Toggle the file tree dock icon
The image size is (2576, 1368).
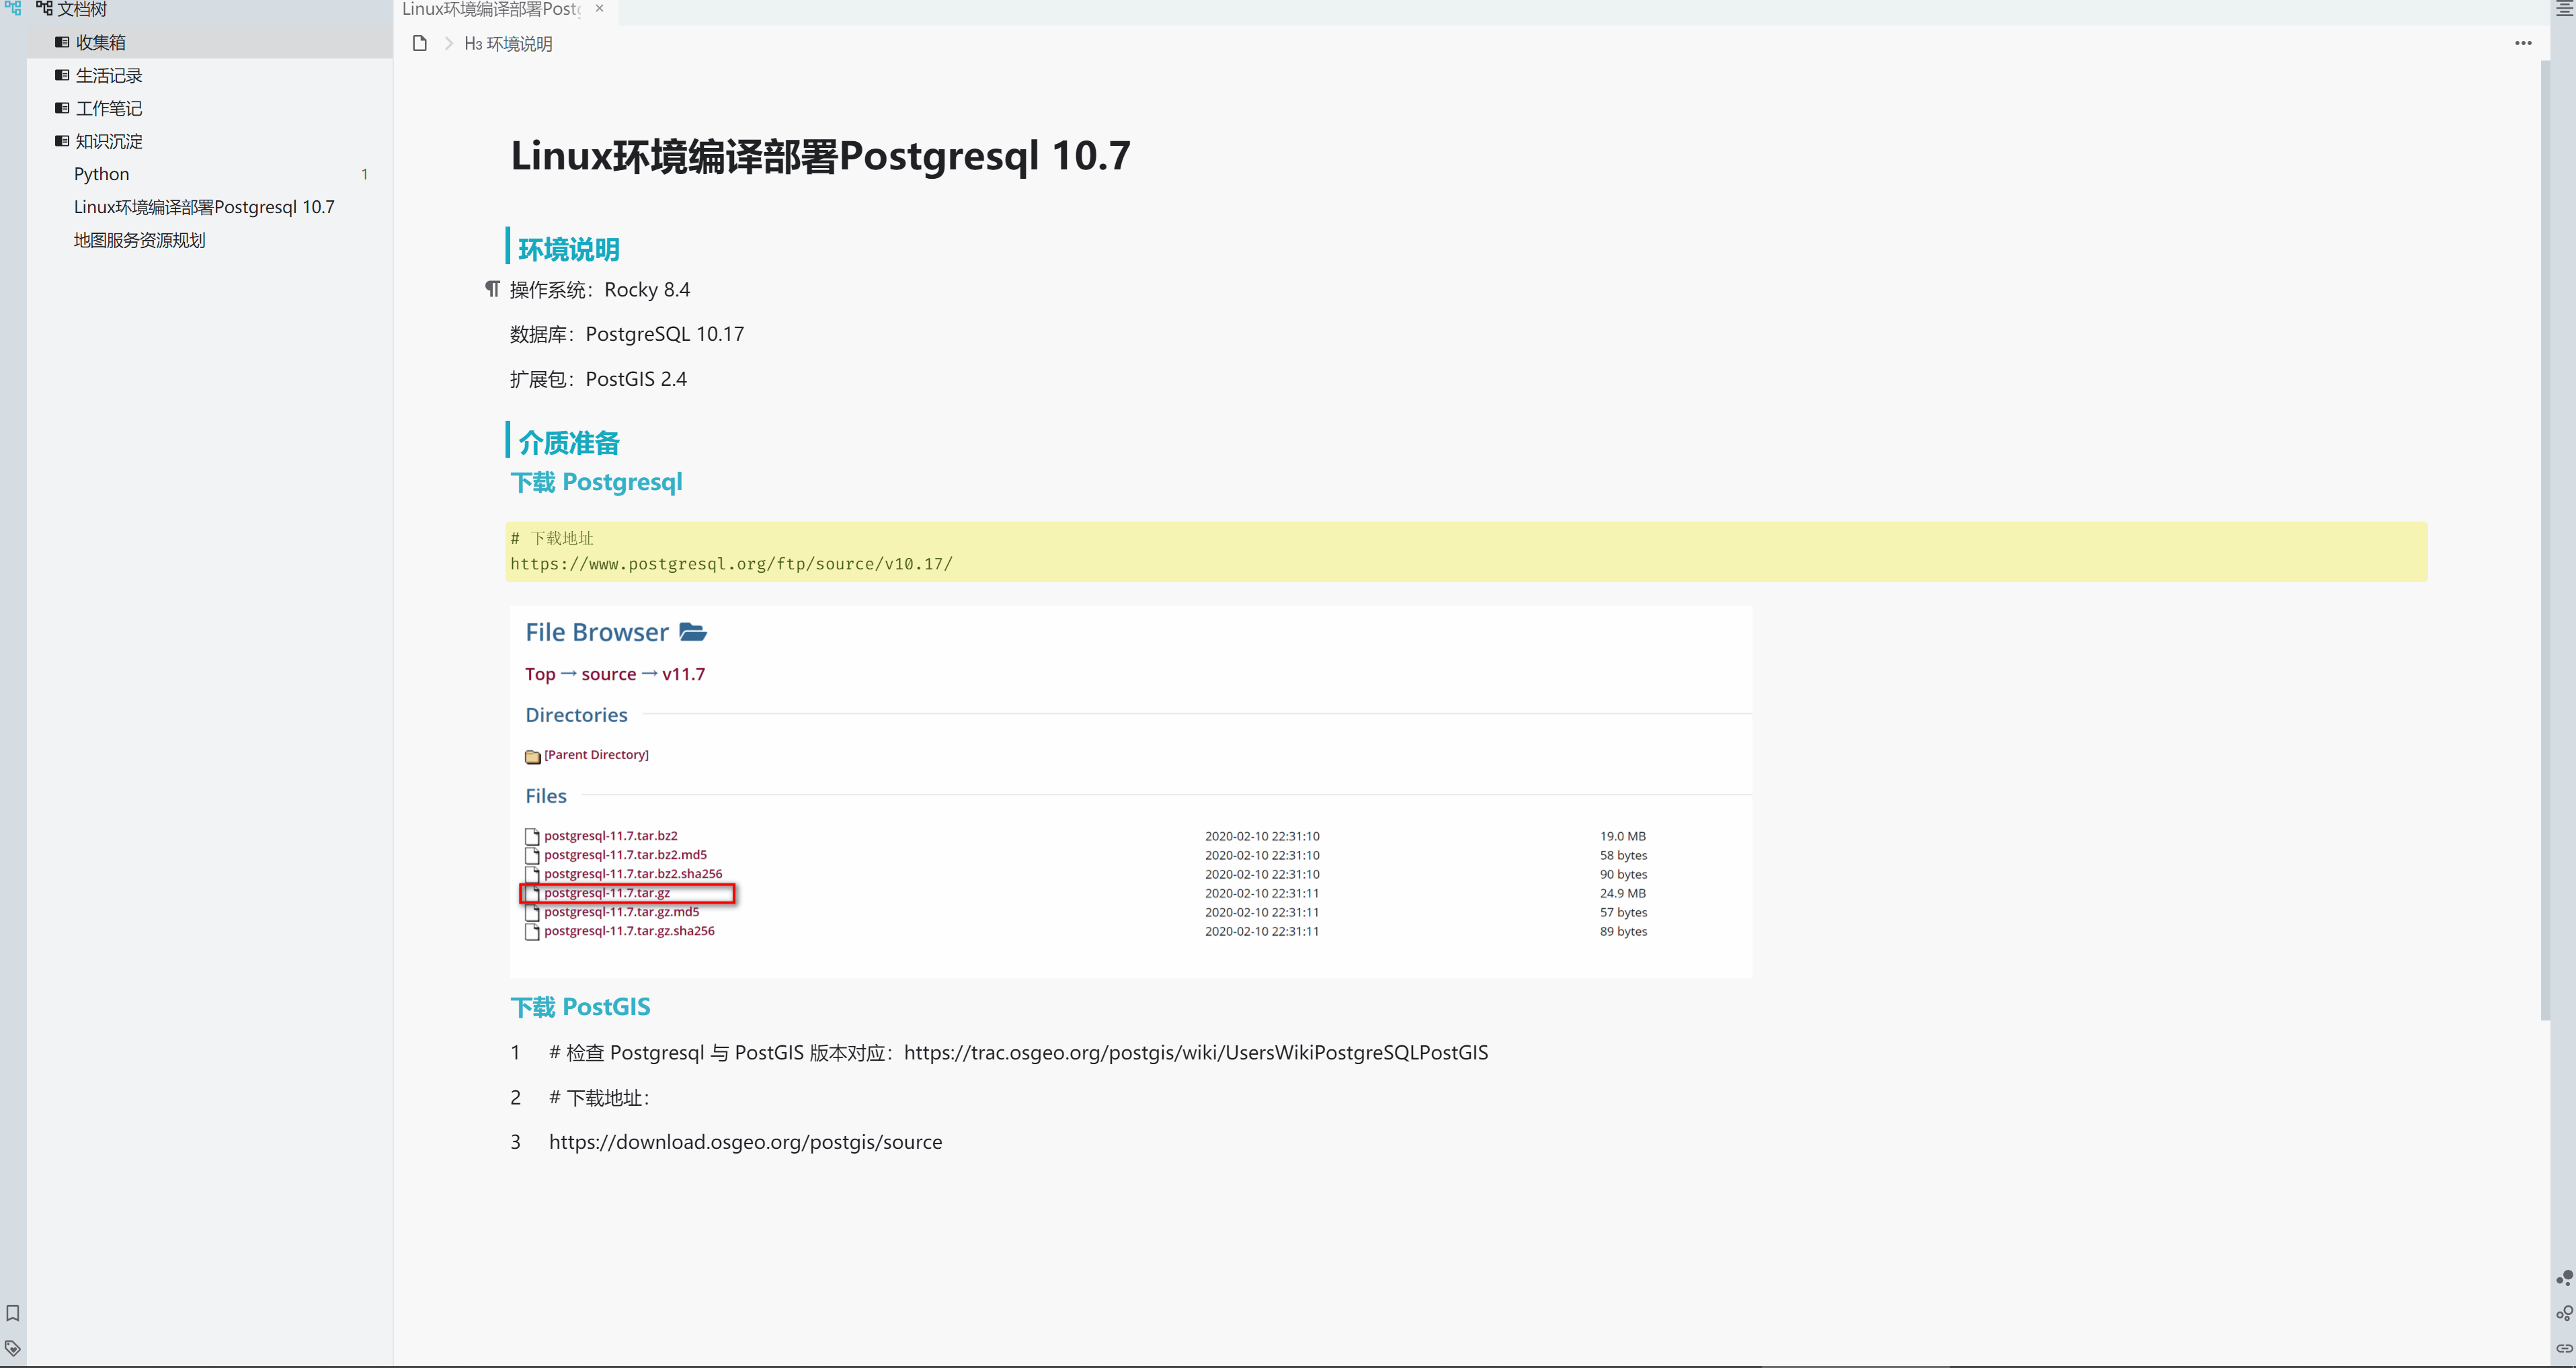click(12, 8)
